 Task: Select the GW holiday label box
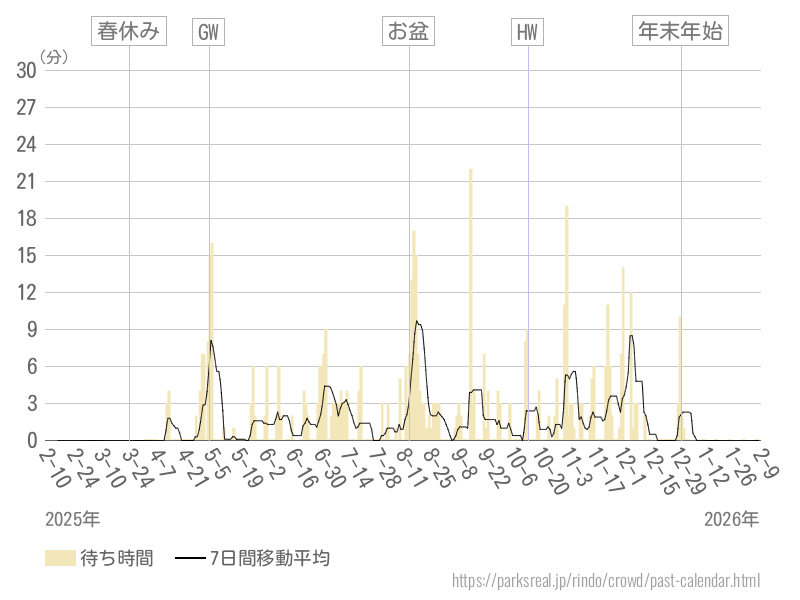click(208, 32)
